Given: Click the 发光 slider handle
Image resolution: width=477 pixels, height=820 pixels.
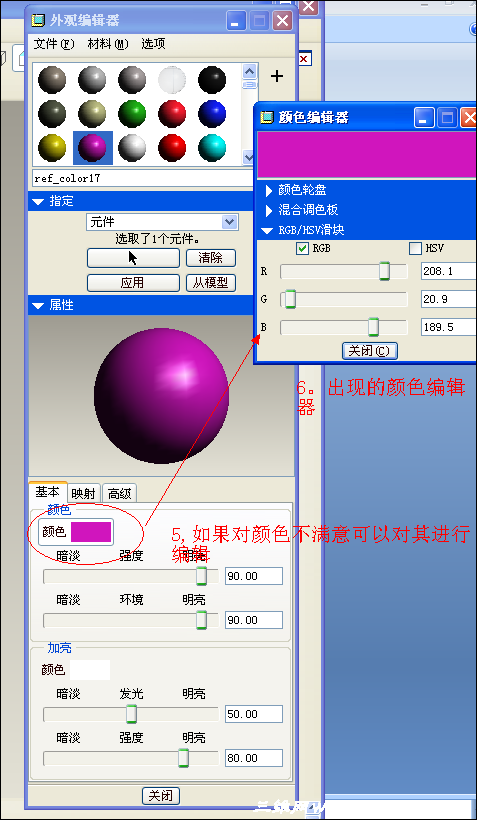Looking at the screenshot, I should click(132, 714).
